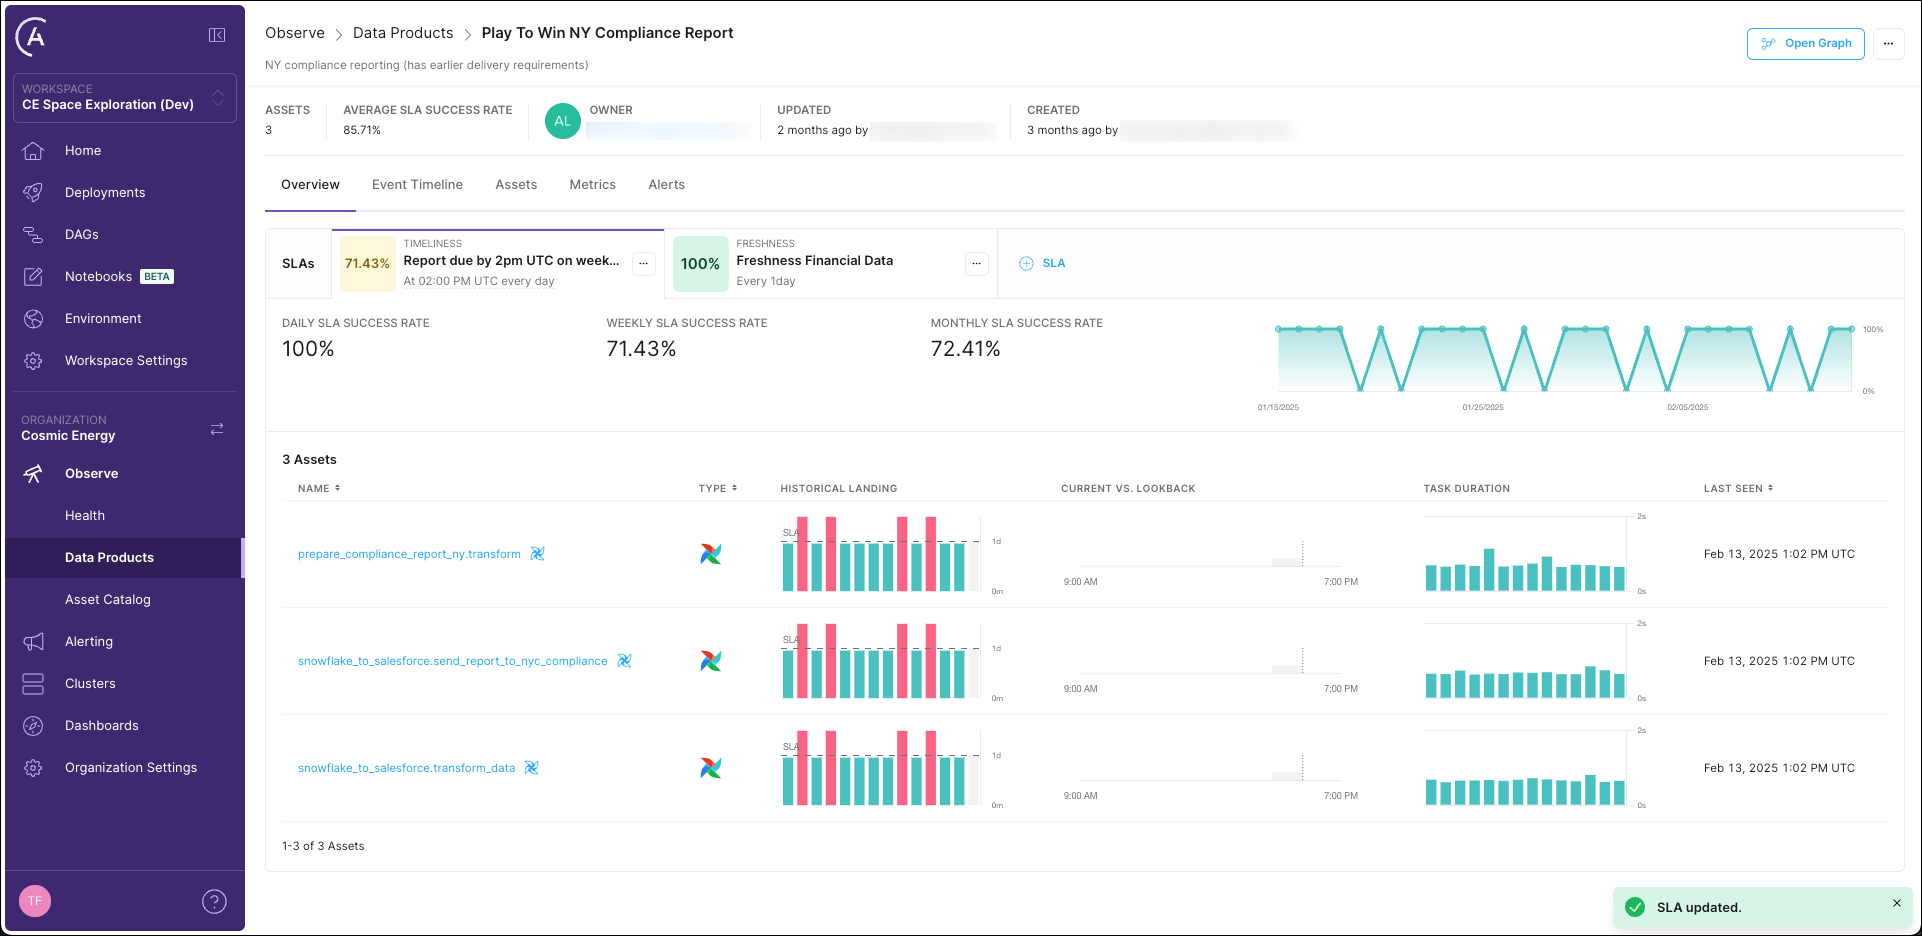Collapse the sidebar using the panel icon
The width and height of the screenshot is (1922, 936).
click(216, 35)
